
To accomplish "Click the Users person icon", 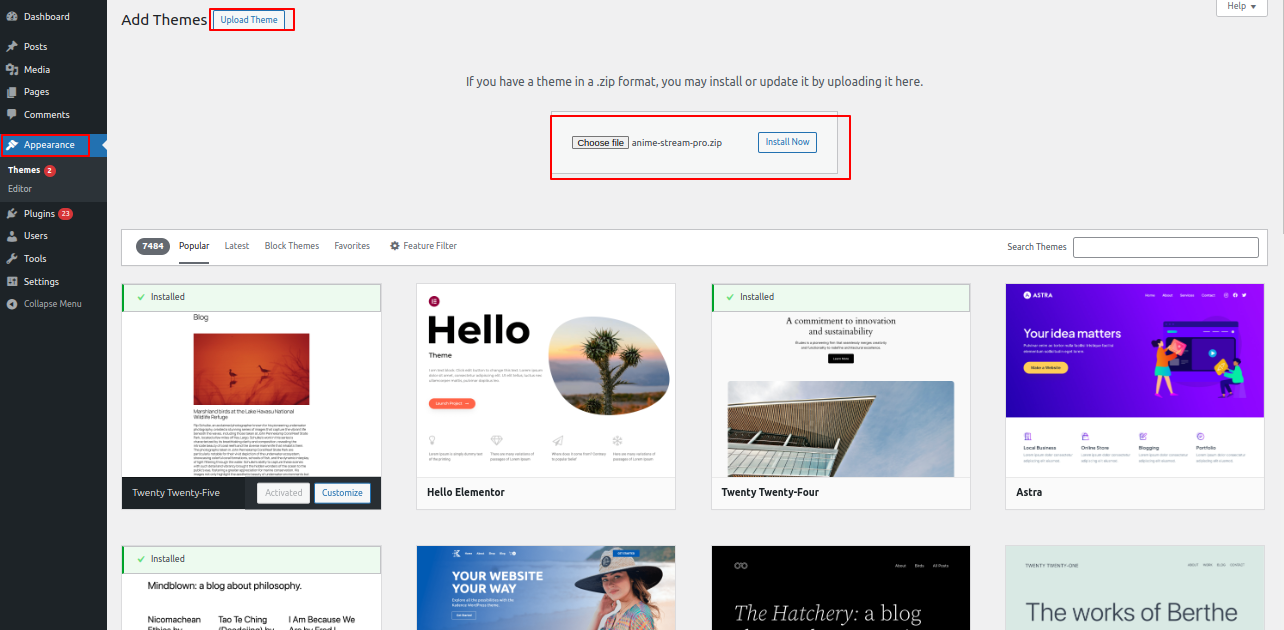I will coord(12,236).
